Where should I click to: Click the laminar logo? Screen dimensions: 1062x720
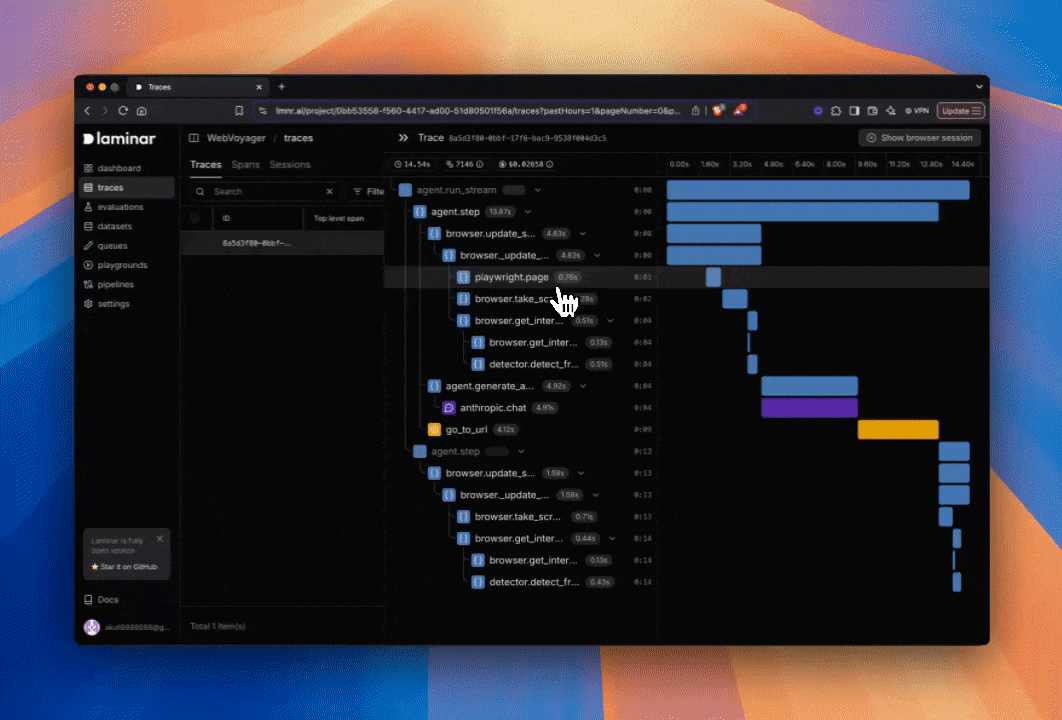pyautogui.click(x=119, y=139)
